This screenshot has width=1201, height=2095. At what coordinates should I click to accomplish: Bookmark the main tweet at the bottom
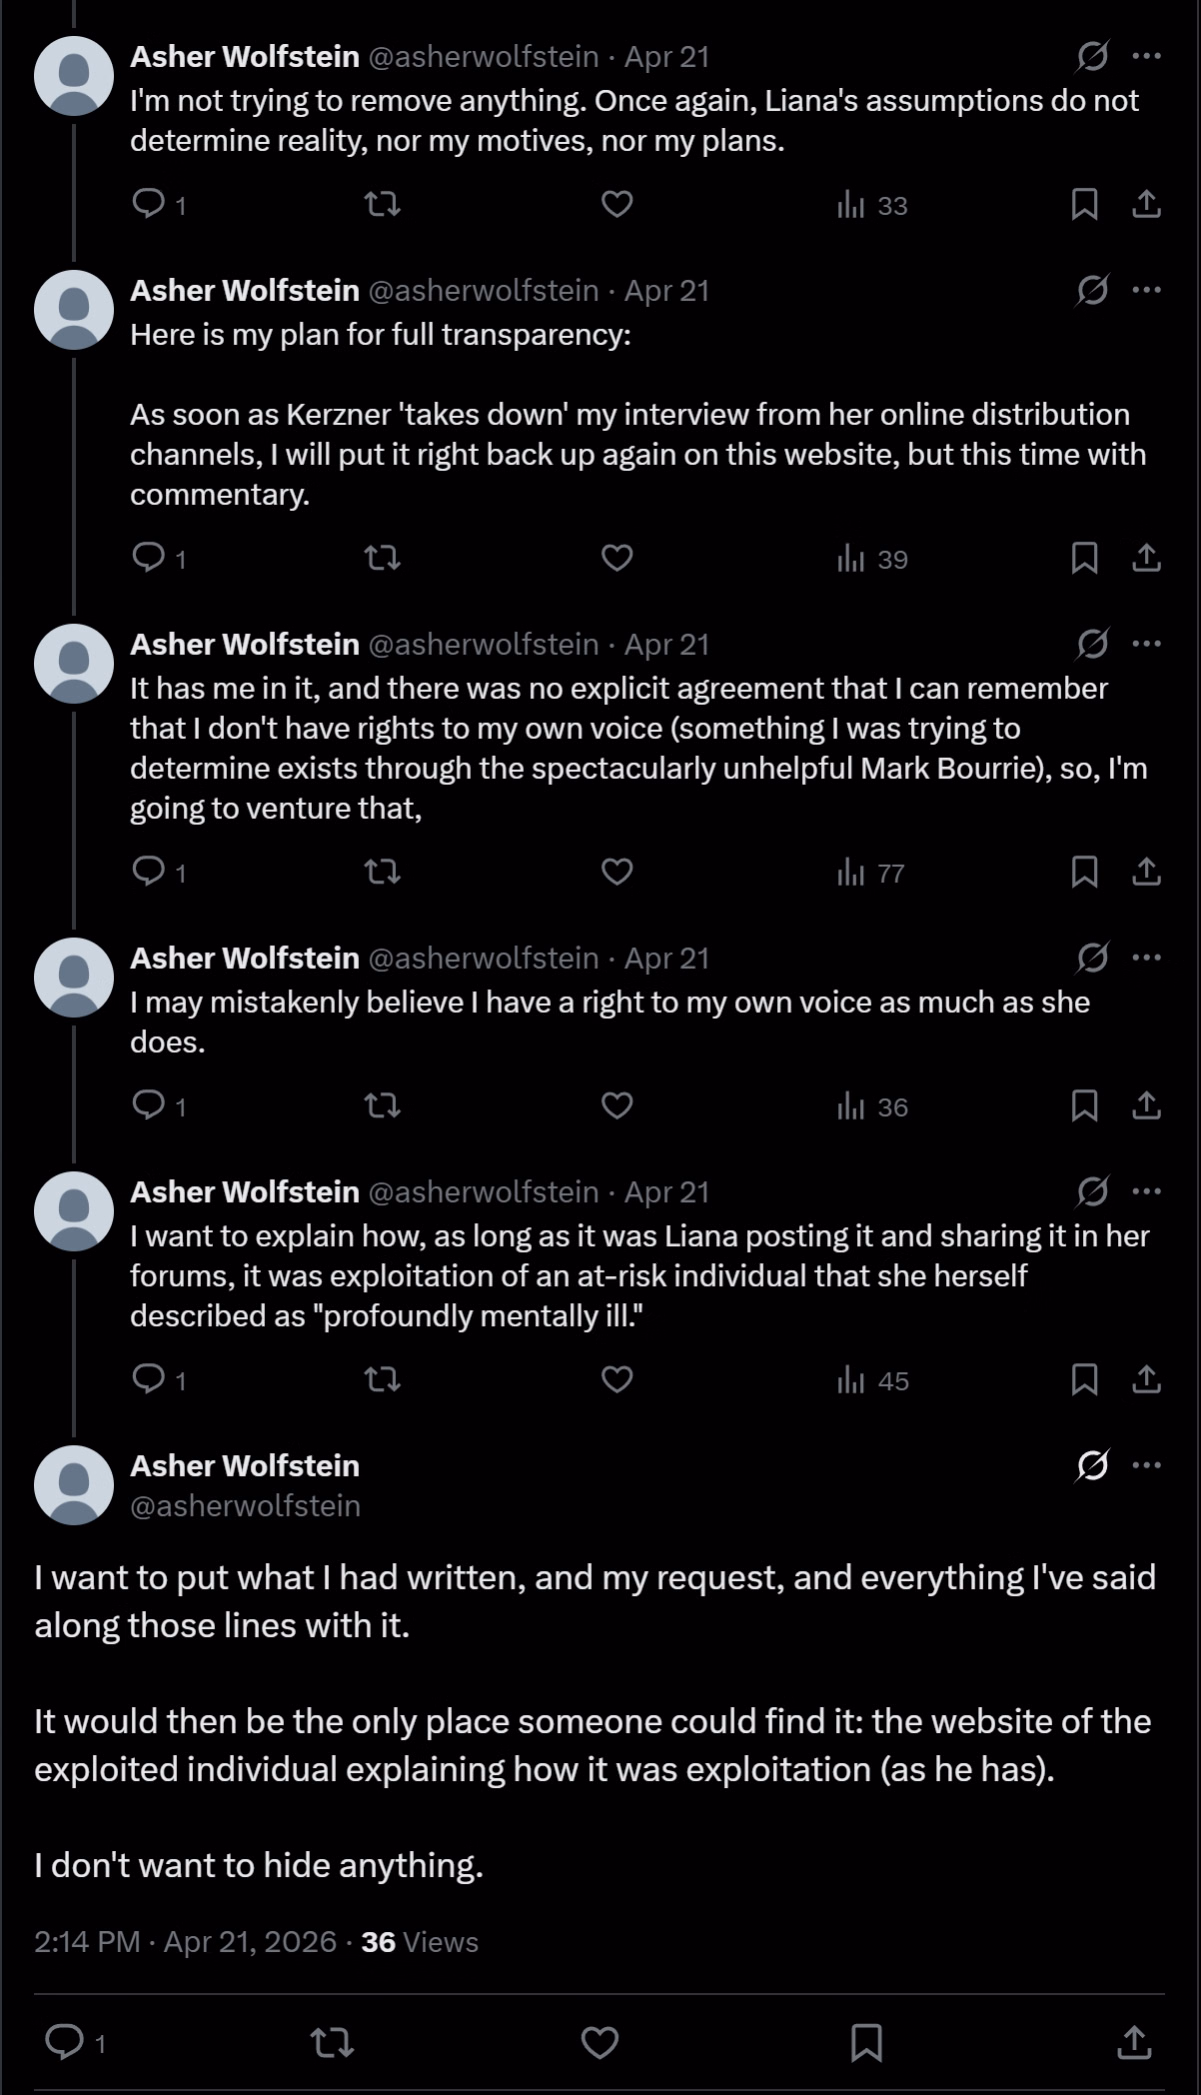[866, 2042]
